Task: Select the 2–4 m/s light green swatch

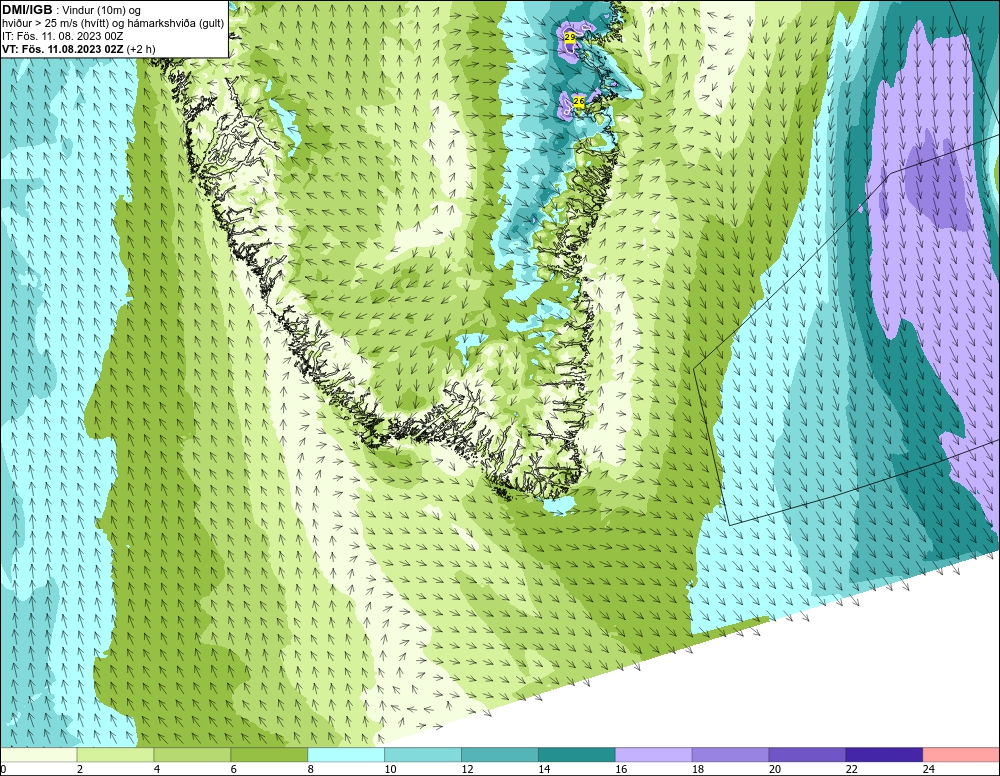Action: point(115,755)
